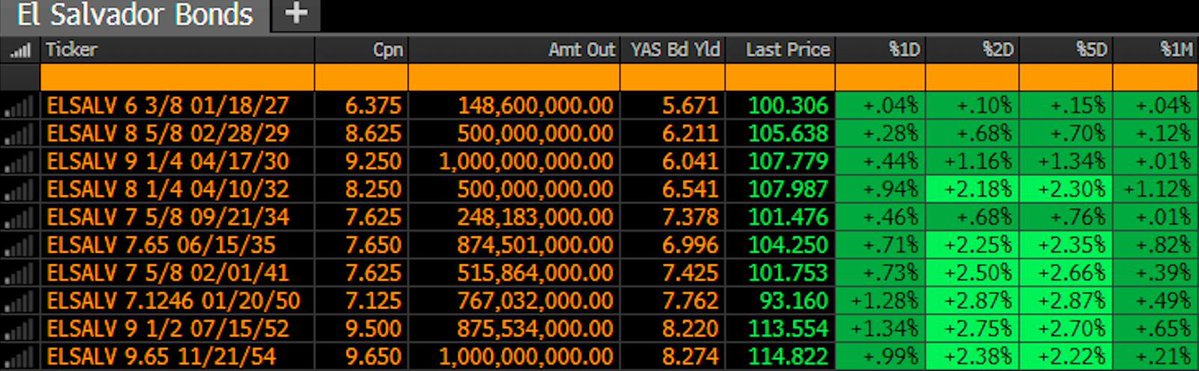Select ticker ELSALV 9 1/2 07/15/52

[168, 328]
